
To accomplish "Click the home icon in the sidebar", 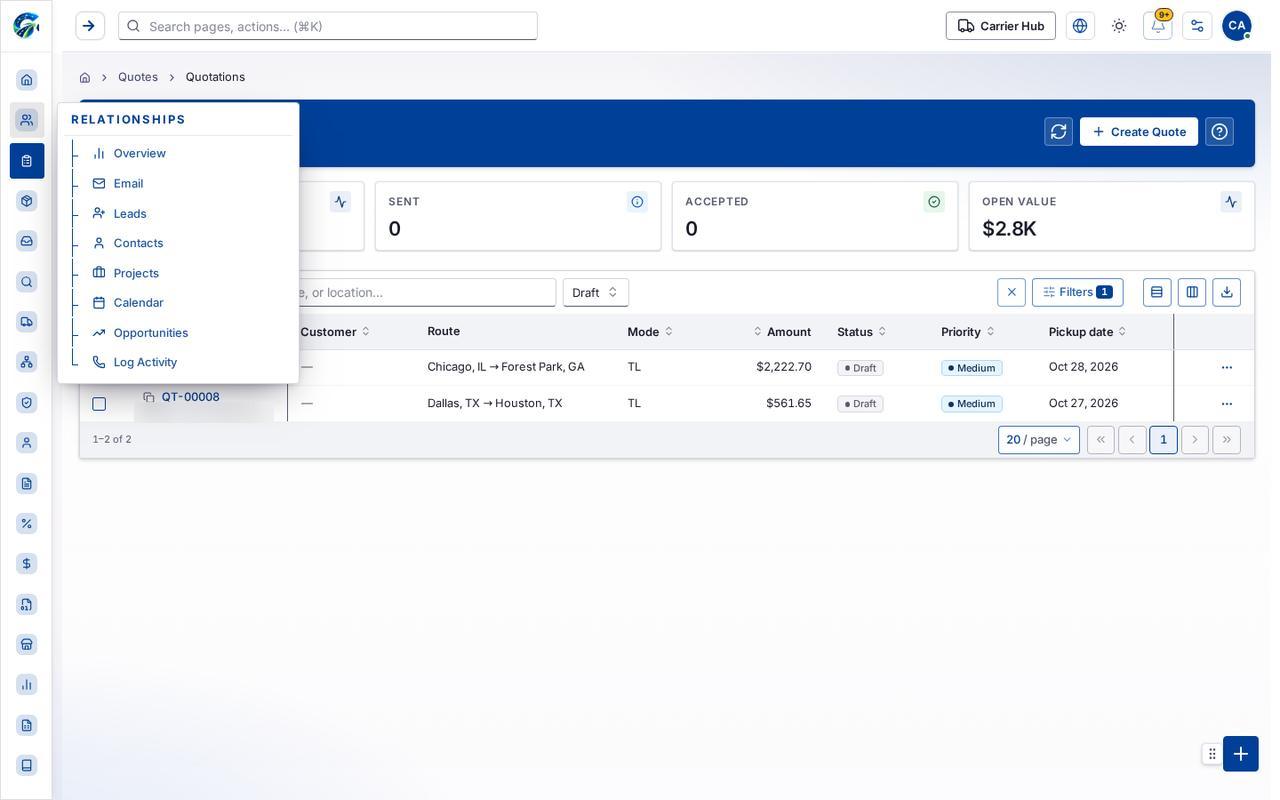I will [27, 80].
